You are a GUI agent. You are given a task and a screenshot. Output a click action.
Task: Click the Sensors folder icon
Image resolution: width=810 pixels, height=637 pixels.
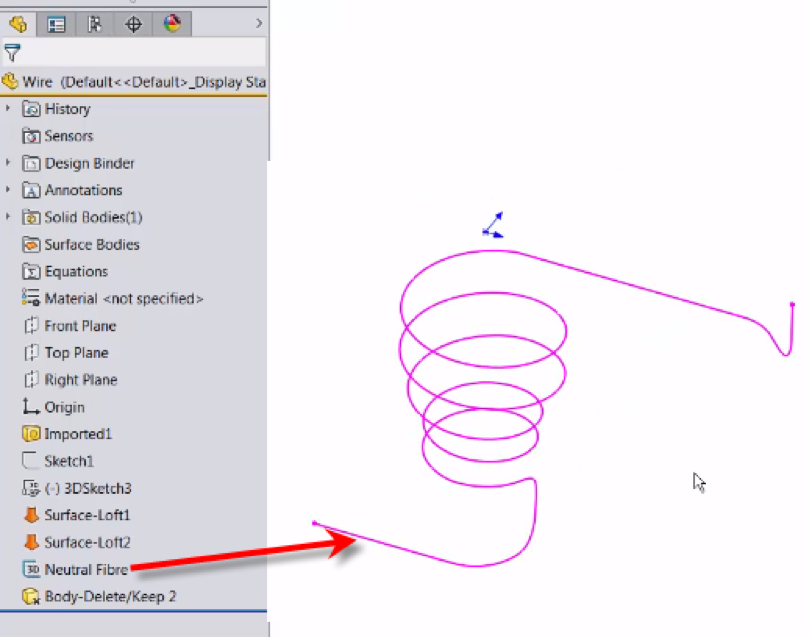(31, 136)
